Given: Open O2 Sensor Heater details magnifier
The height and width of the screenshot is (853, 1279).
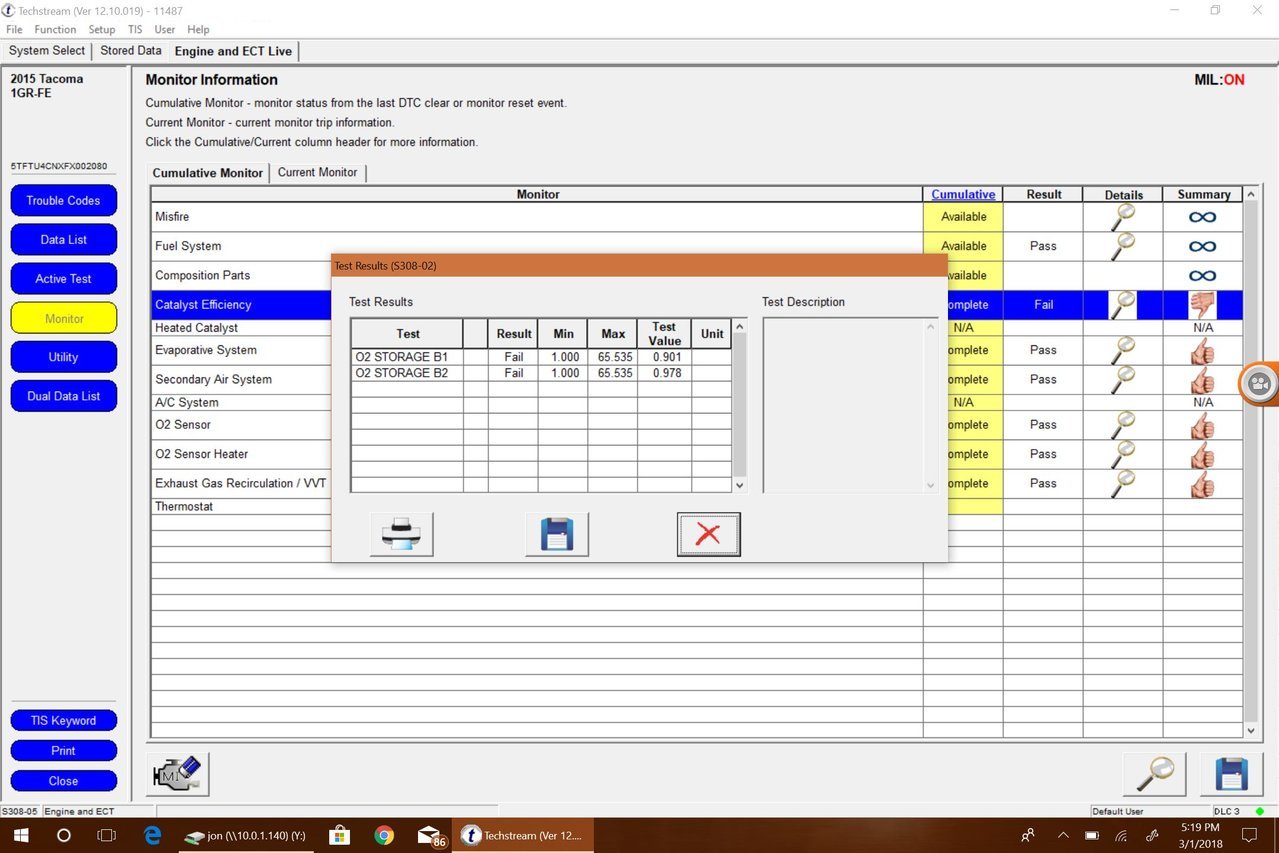Looking at the screenshot, I should [1123, 454].
